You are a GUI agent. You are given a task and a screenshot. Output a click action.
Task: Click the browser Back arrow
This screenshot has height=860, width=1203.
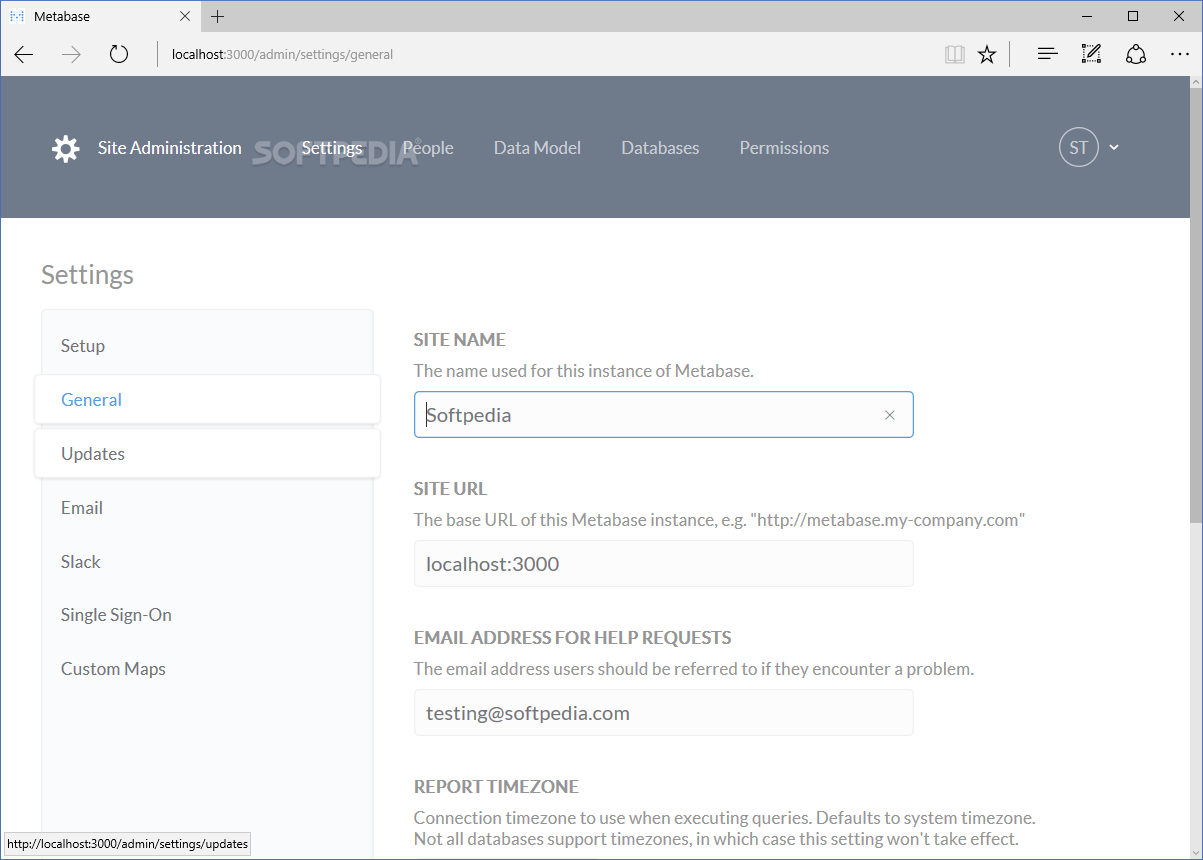coord(24,54)
